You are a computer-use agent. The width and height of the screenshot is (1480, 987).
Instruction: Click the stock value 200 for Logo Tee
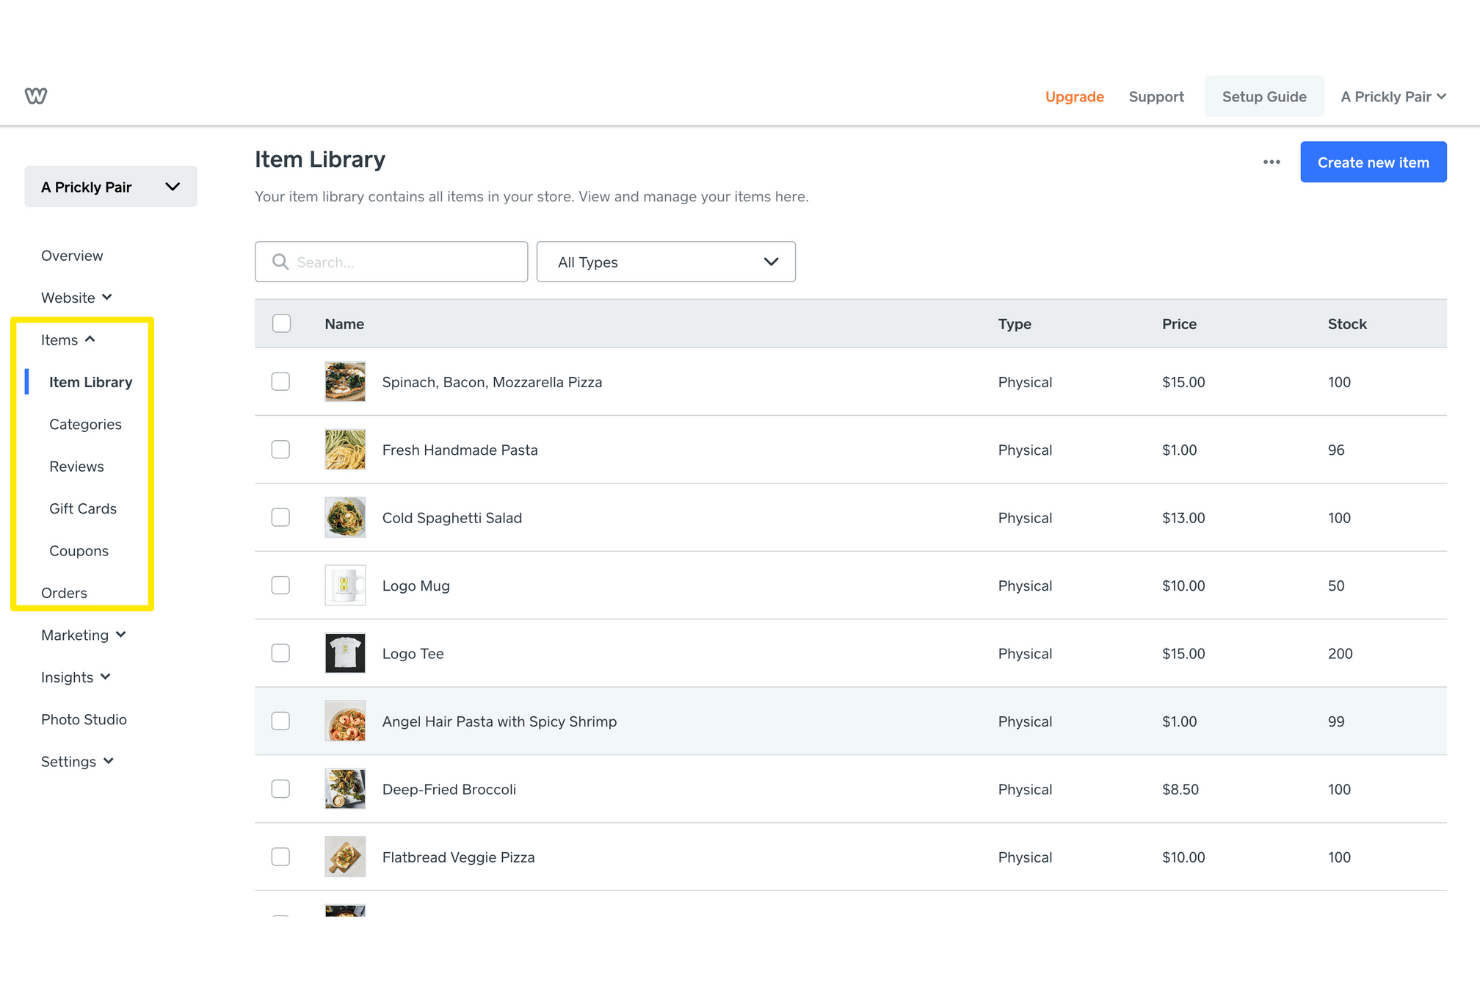pyautogui.click(x=1340, y=654)
